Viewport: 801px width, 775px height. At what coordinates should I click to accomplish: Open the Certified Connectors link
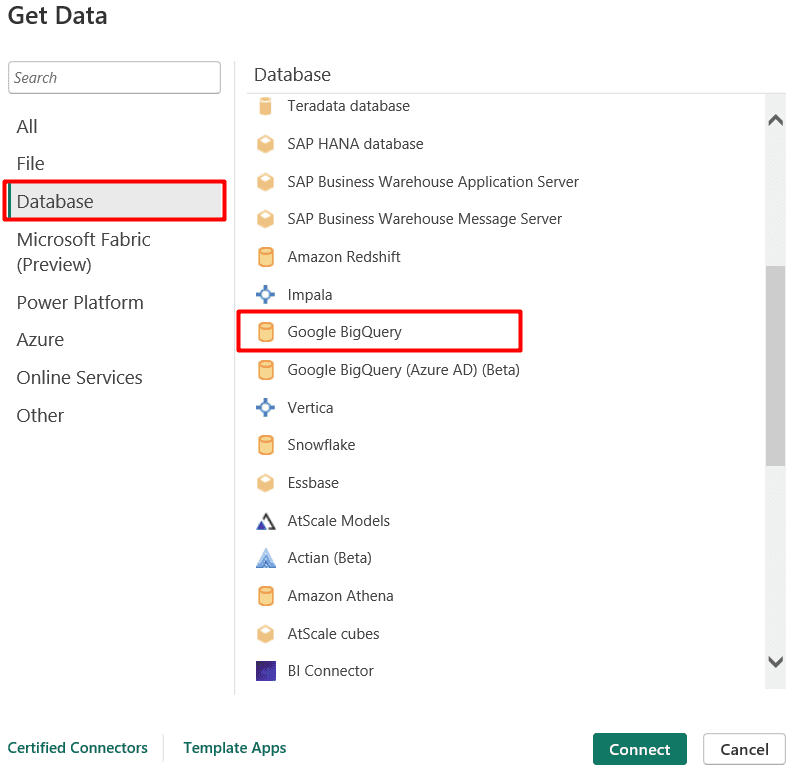(x=78, y=747)
